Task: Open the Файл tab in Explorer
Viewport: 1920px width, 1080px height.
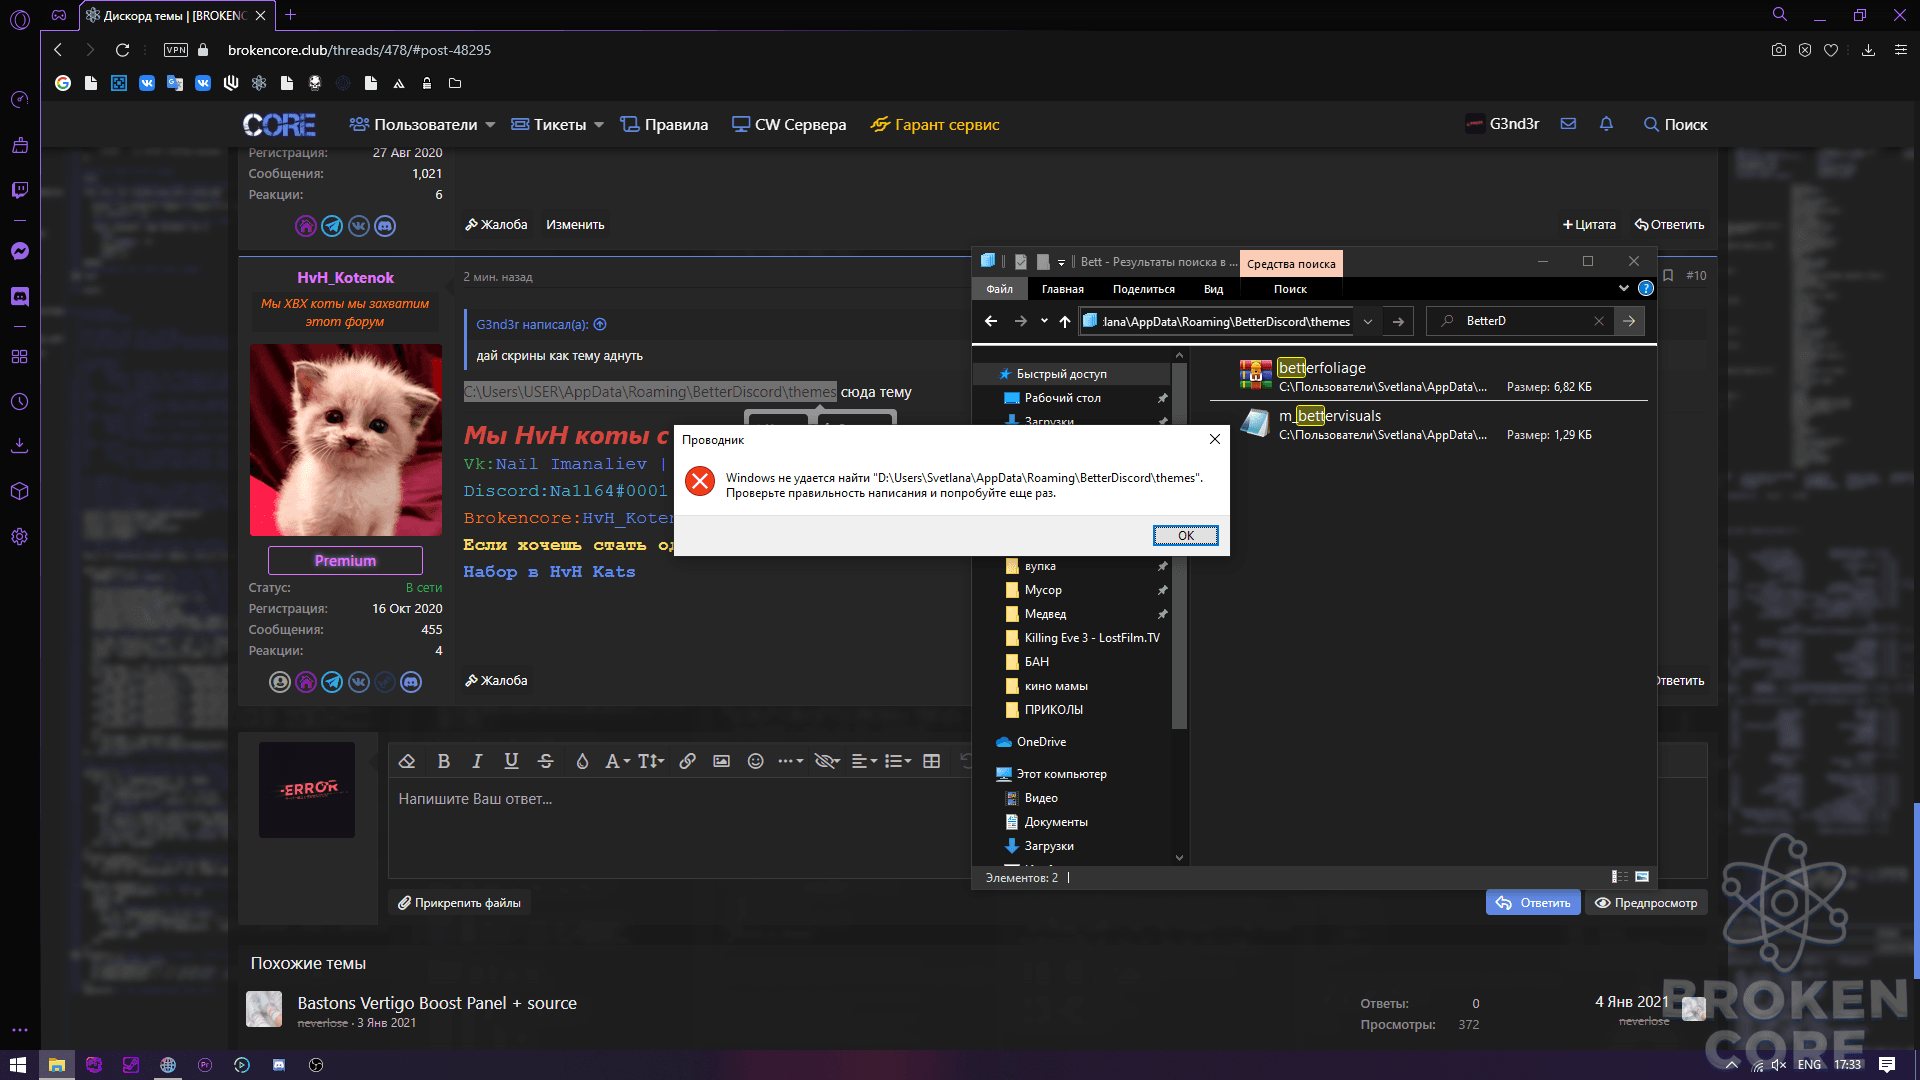Action: coord(999,289)
